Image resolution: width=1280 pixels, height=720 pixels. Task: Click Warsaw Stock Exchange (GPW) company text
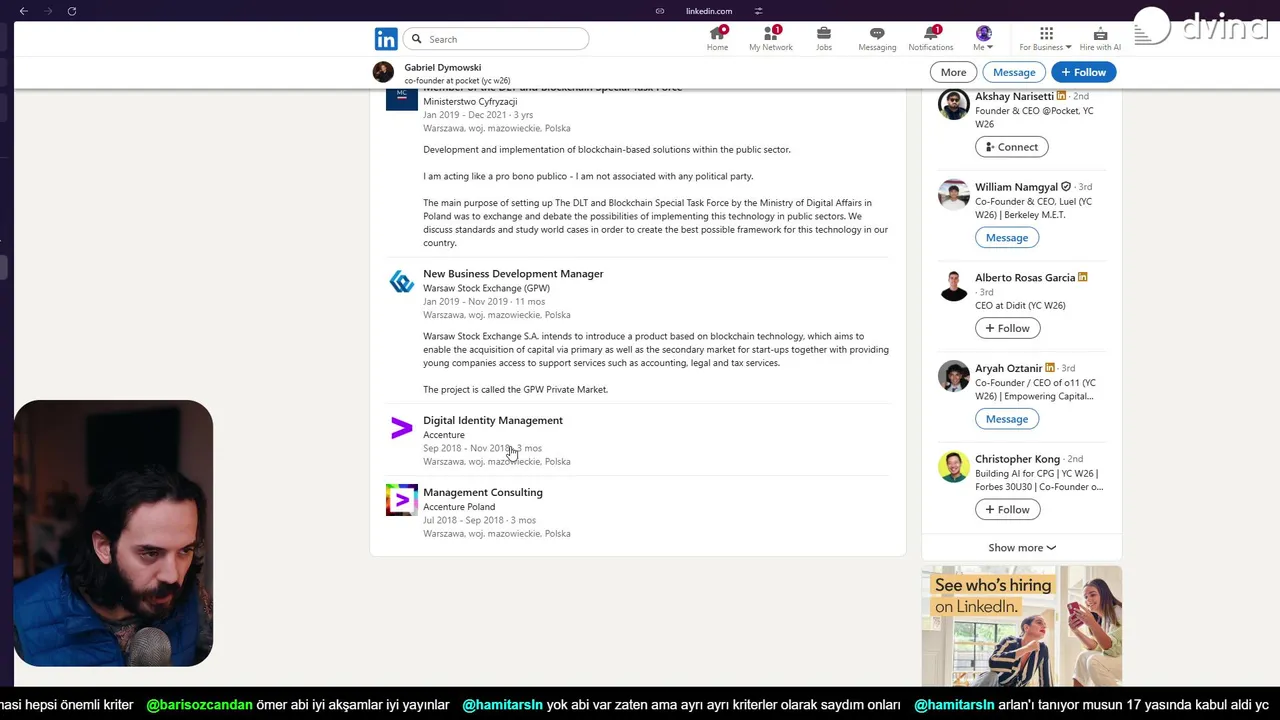pyautogui.click(x=486, y=288)
